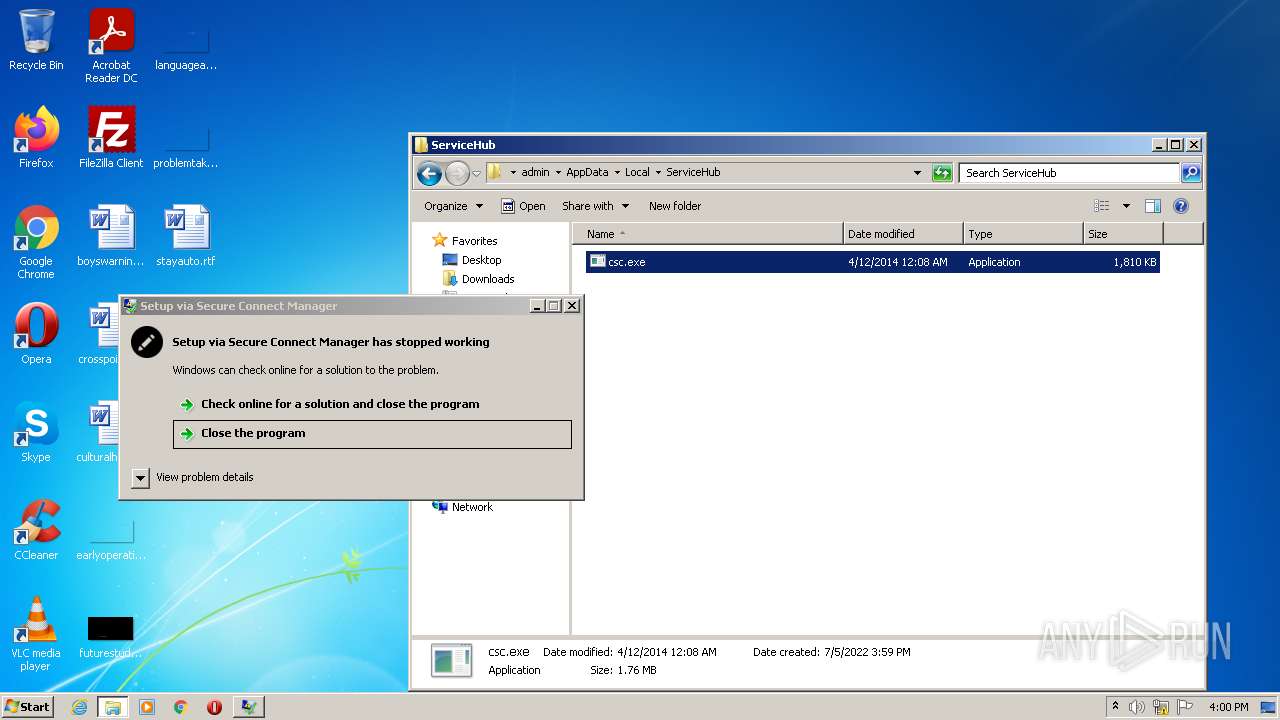Sort by the Type column header

[1024, 234]
